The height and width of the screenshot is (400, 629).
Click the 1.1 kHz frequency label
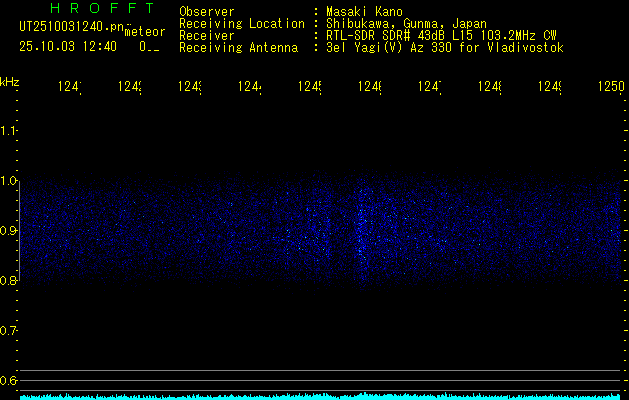tap(8, 131)
